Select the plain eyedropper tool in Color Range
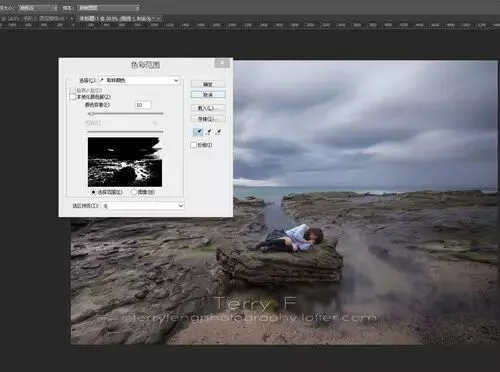The width and height of the screenshot is (500, 372). tap(198, 132)
